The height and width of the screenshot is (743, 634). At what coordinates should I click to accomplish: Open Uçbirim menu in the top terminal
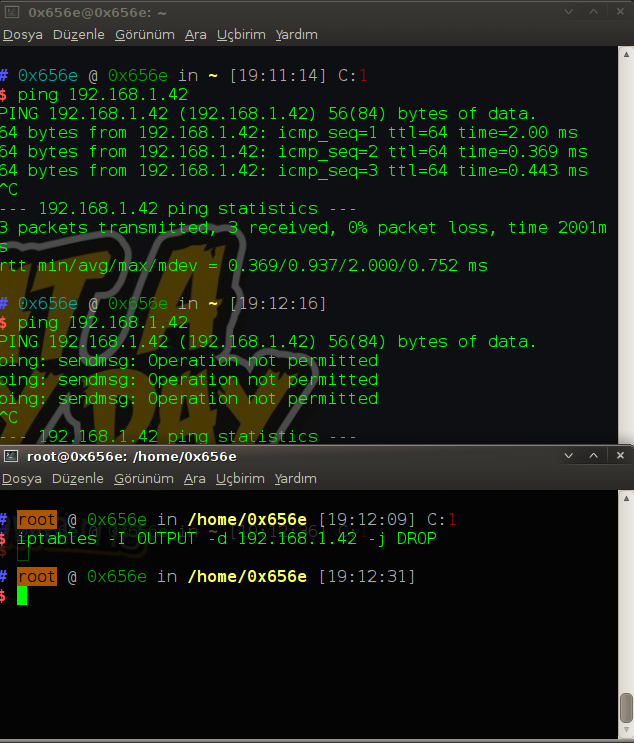(241, 34)
